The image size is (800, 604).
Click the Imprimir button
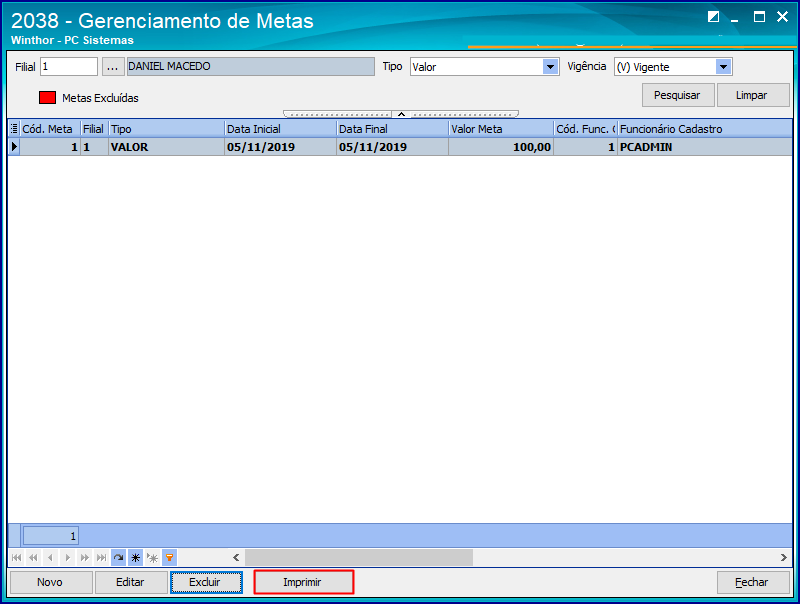(304, 582)
